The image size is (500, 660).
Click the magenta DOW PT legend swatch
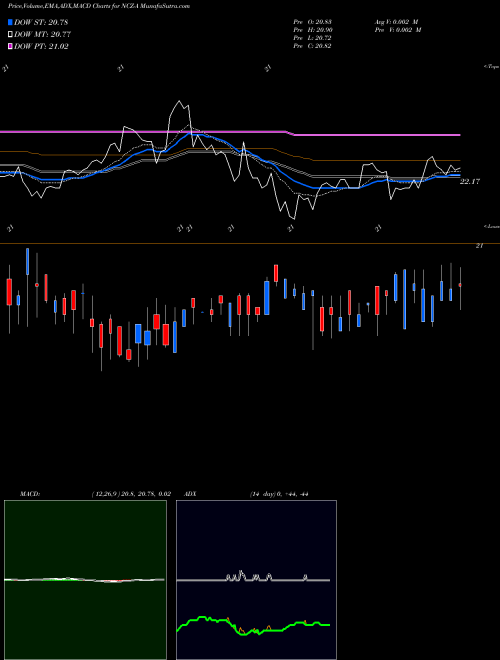11,46
